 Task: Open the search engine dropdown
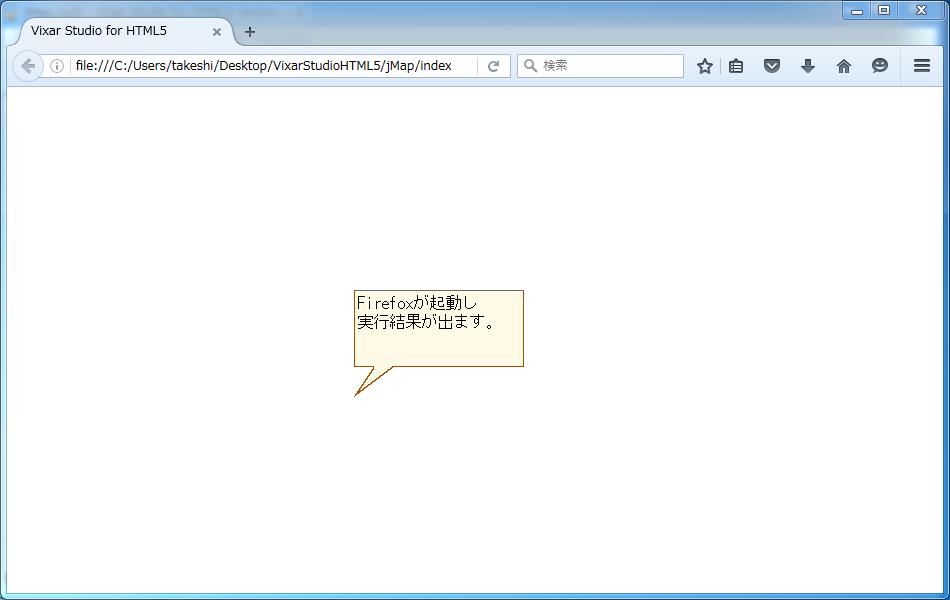530,65
